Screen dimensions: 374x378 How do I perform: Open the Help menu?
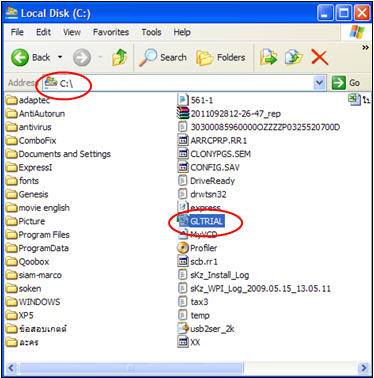tap(182, 32)
